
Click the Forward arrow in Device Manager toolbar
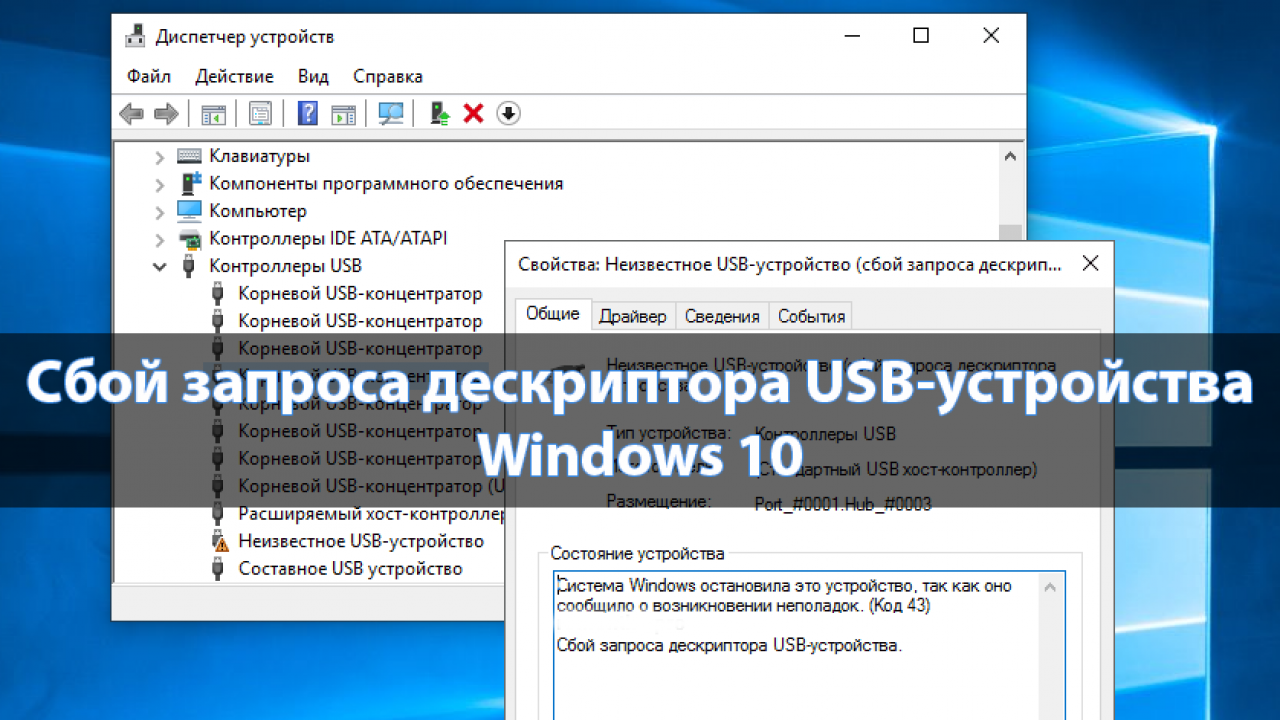(x=166, y=114)
